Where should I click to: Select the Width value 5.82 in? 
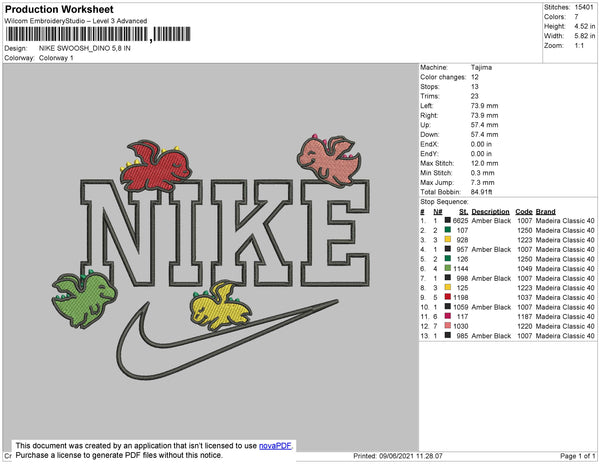[585, 36]
